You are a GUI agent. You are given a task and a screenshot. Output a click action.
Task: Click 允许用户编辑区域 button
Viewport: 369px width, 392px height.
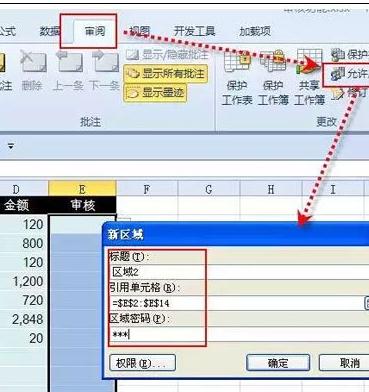[347, 74]
